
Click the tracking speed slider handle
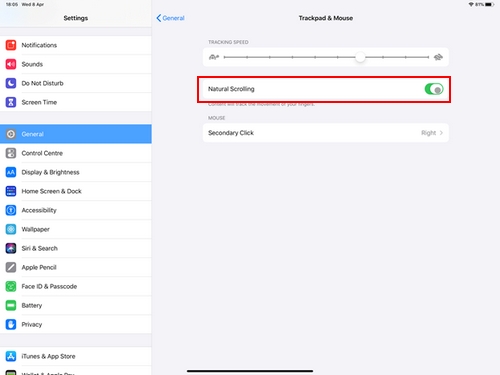pyautogui.click(x=360, y=57)
